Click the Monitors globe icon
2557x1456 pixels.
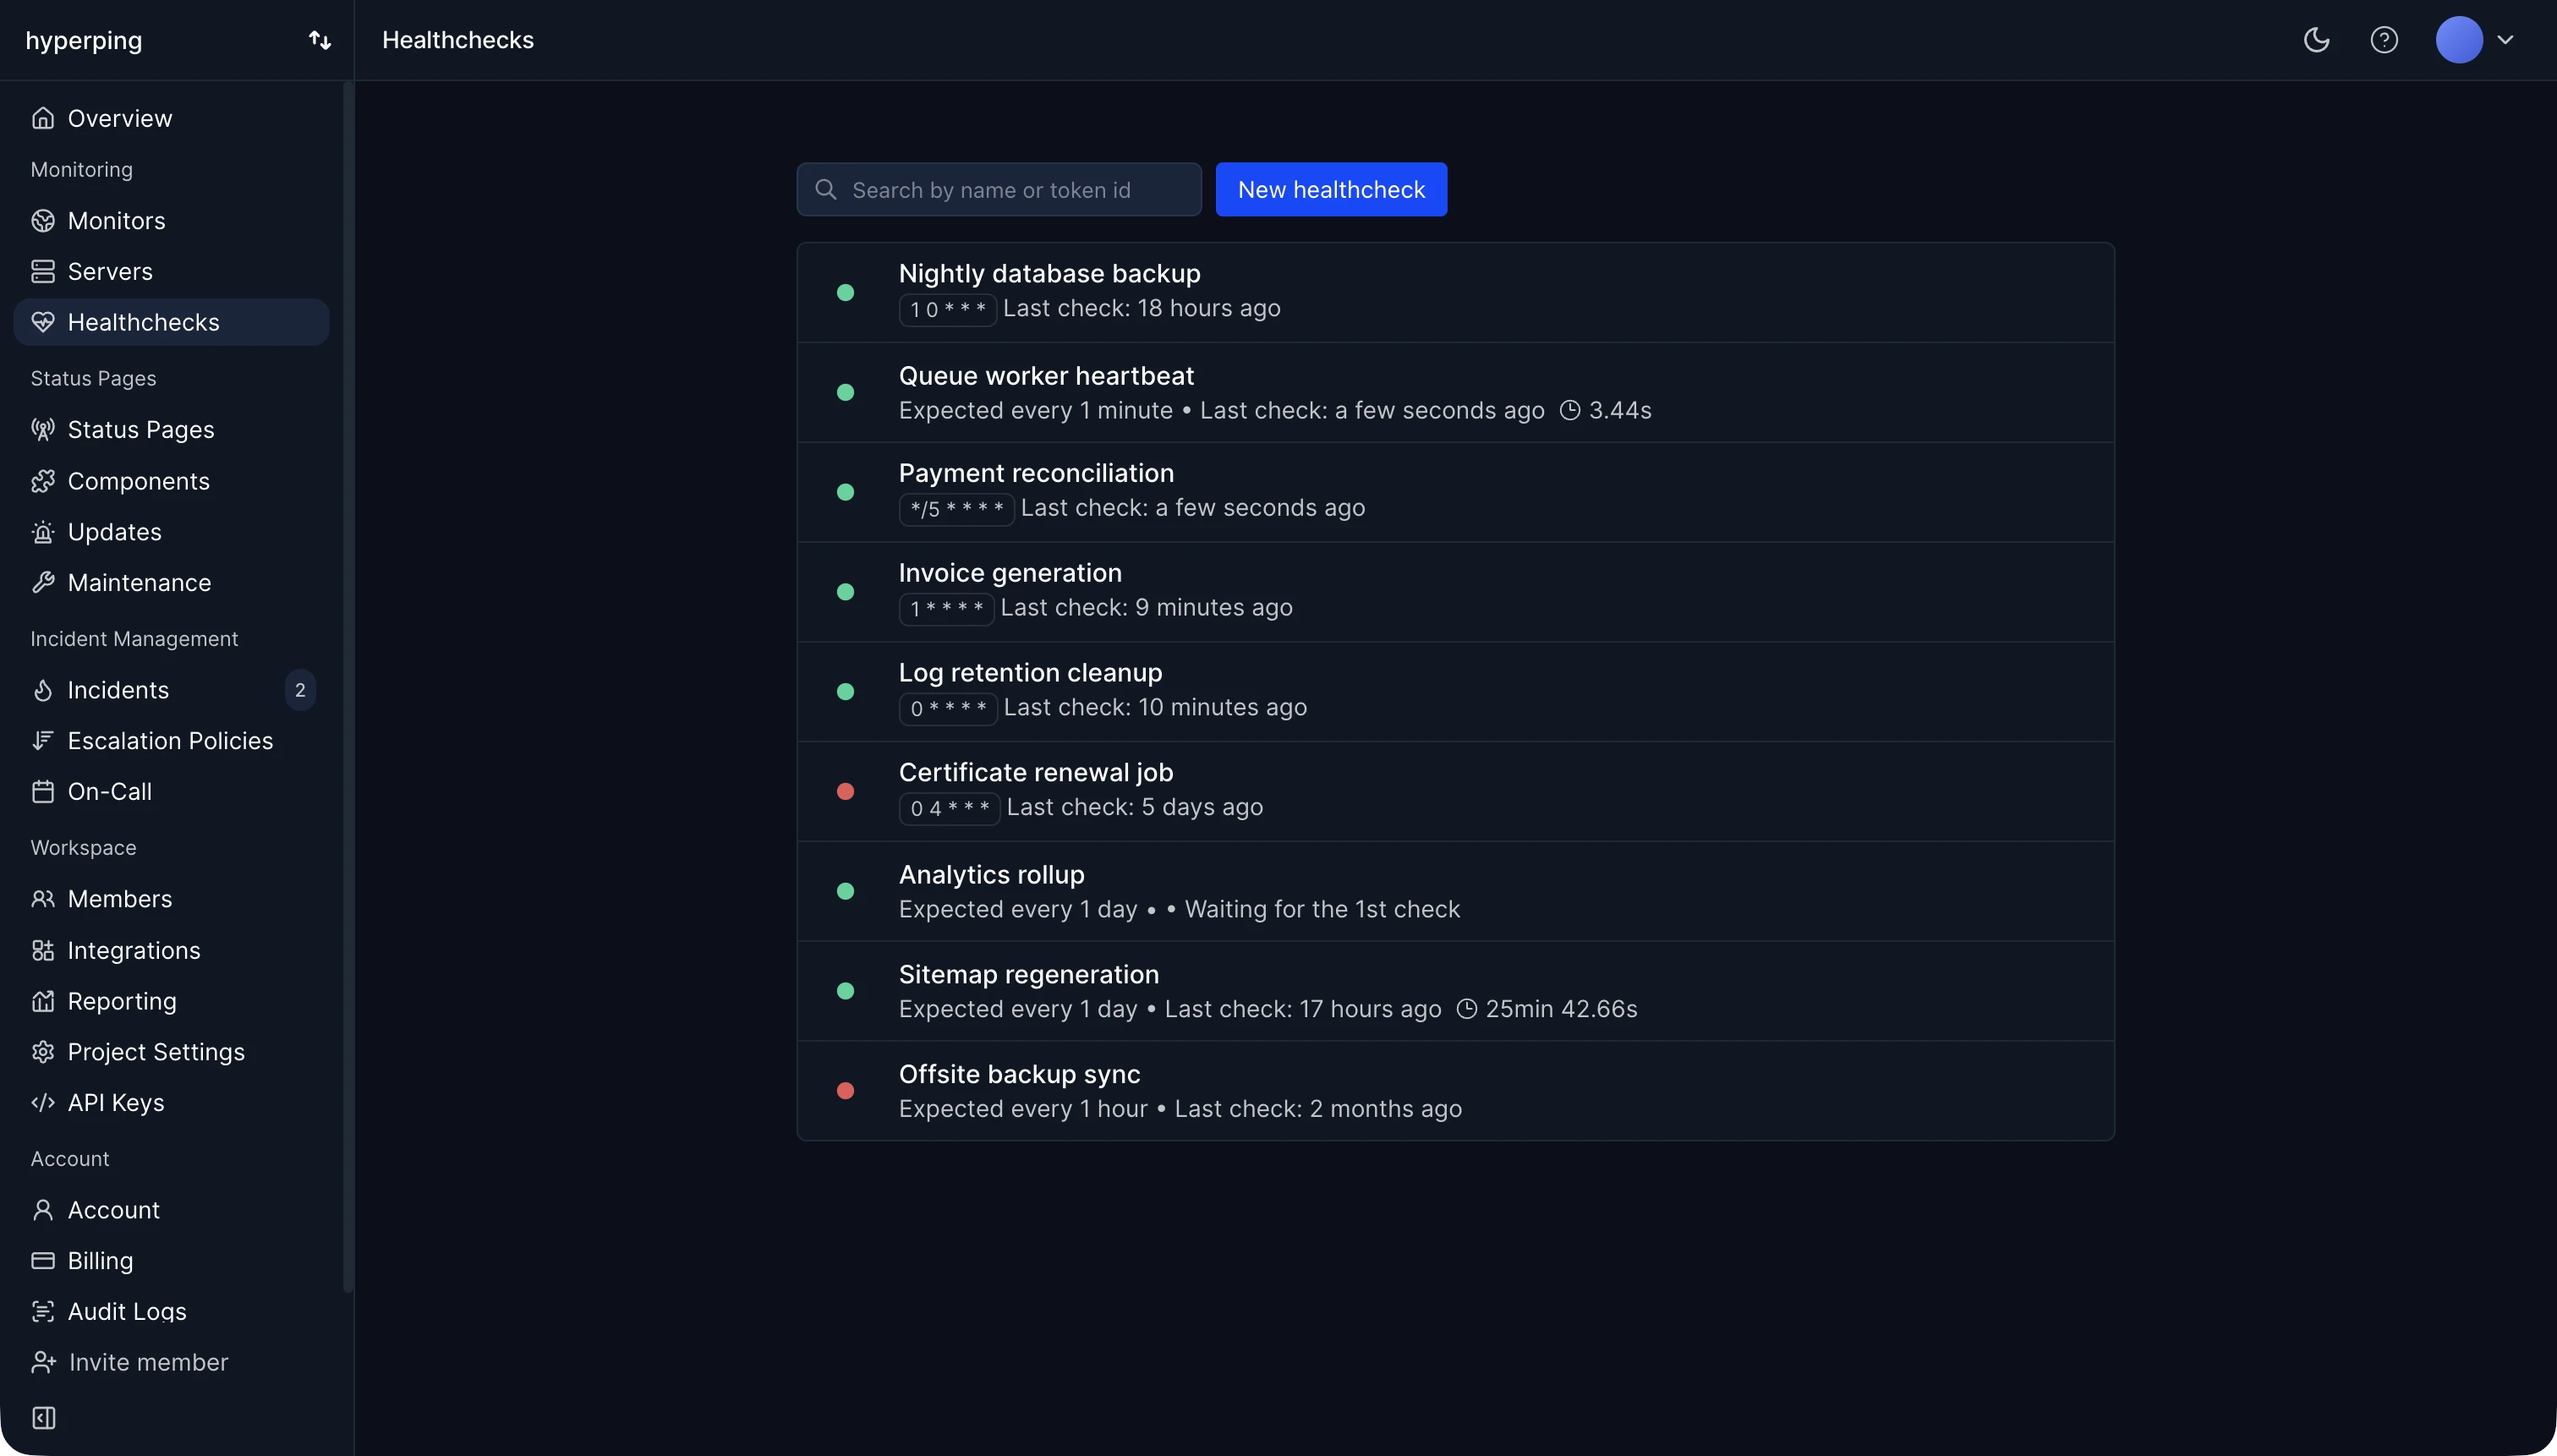pyautogui.click(x=43, y=220)
